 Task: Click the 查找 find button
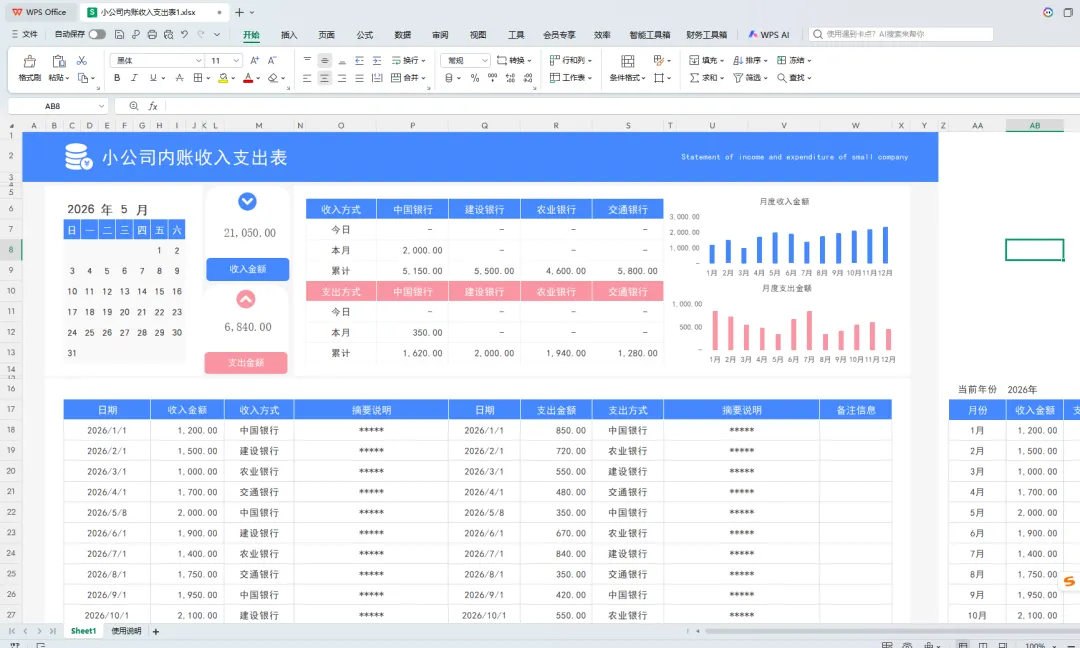[x=794, y=78]
